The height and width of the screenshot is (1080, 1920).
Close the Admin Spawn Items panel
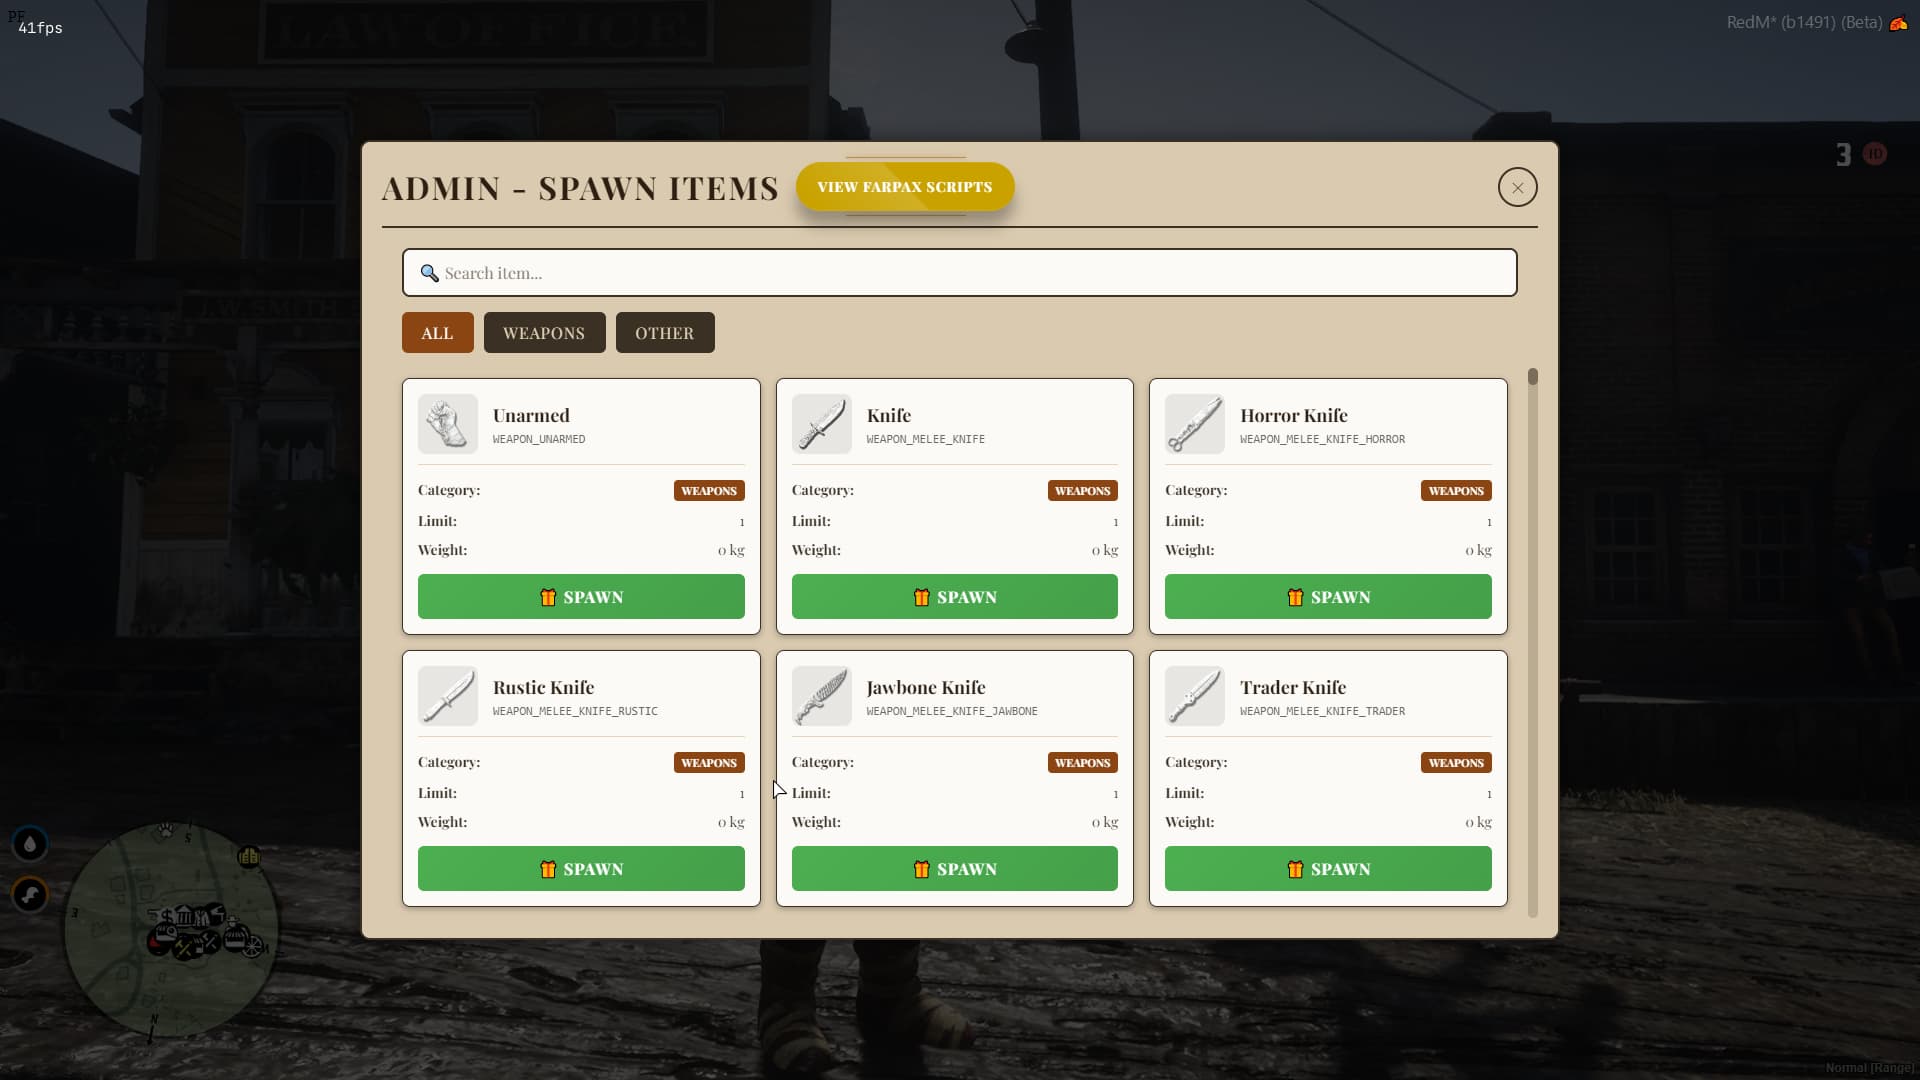click(x=1517, y=187)
